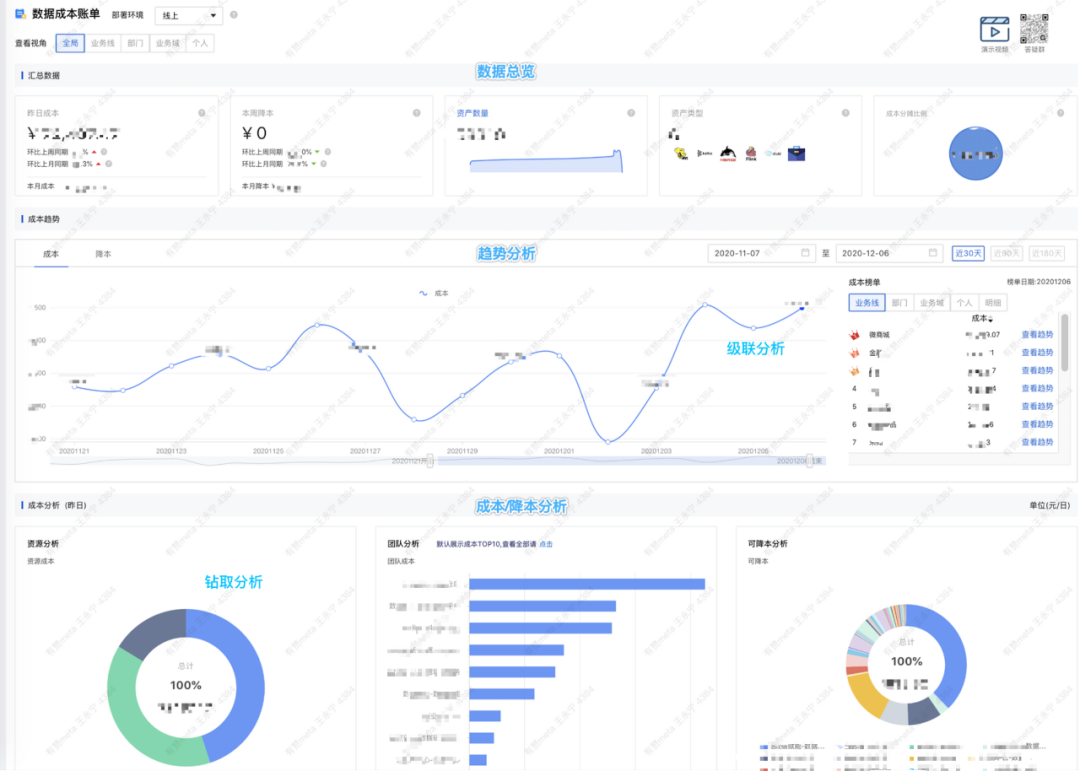Toggle 成本 series in chart legend
The image size is (1080, 771).
433,294
